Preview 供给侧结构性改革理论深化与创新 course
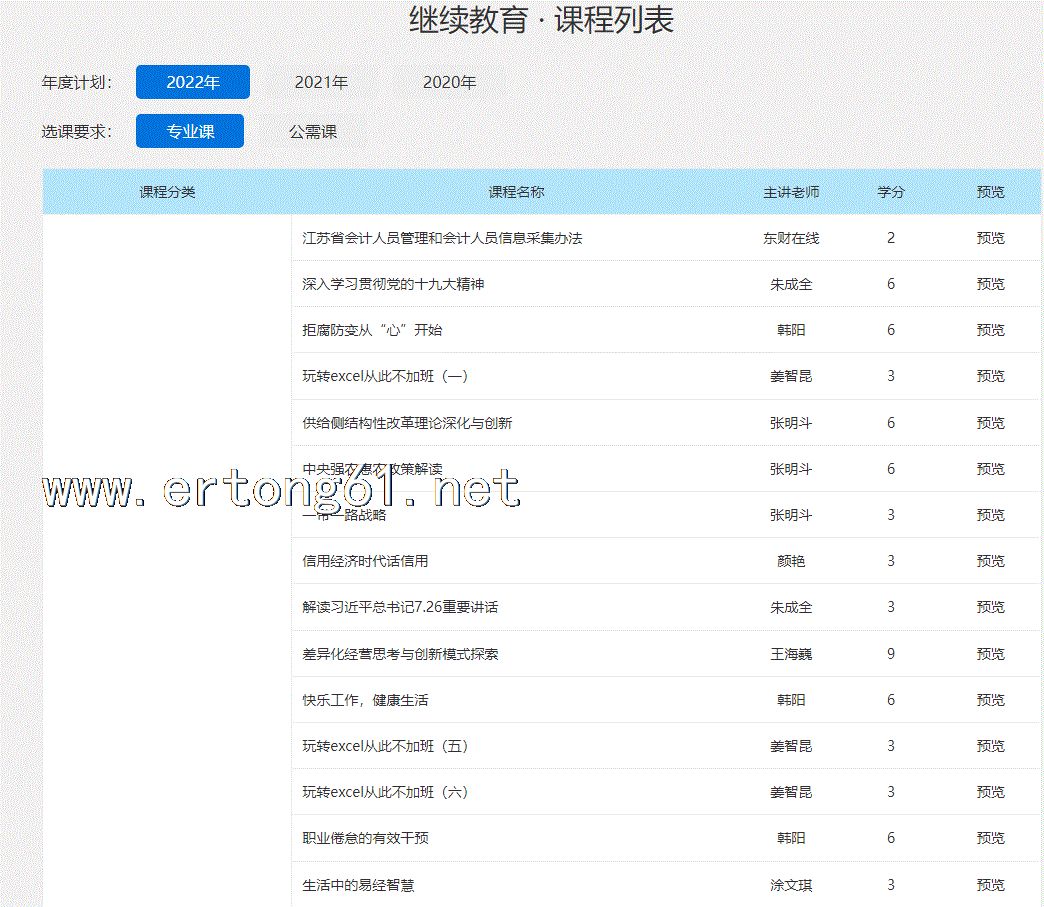1044x907 pixels. [x=990, y=423]
